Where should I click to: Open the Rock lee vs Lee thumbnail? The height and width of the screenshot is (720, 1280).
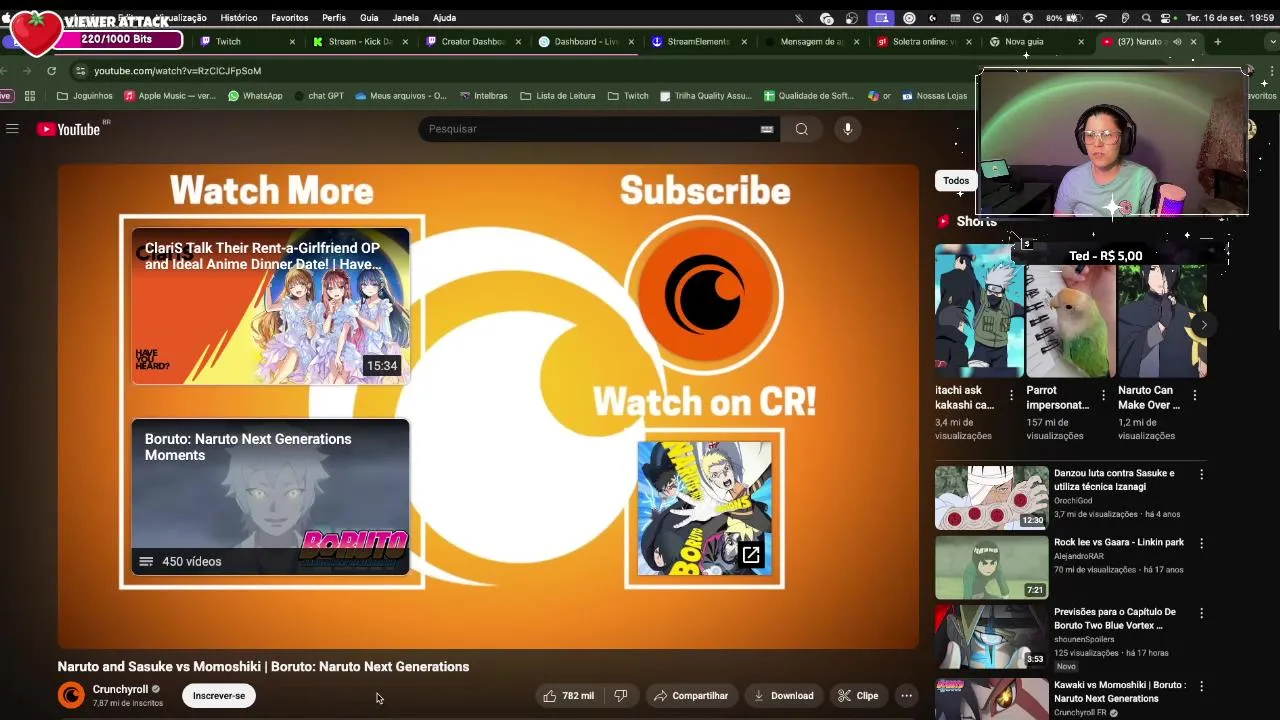click(991, 567)
